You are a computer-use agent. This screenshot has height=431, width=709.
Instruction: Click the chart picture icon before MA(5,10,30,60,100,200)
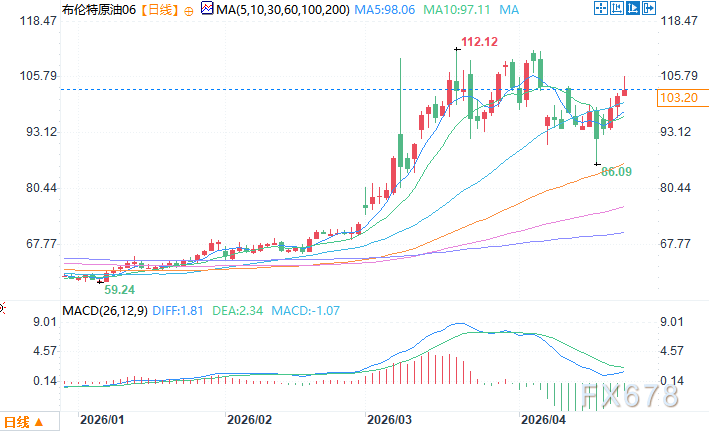pyautogui.click(x=207, y=9)
